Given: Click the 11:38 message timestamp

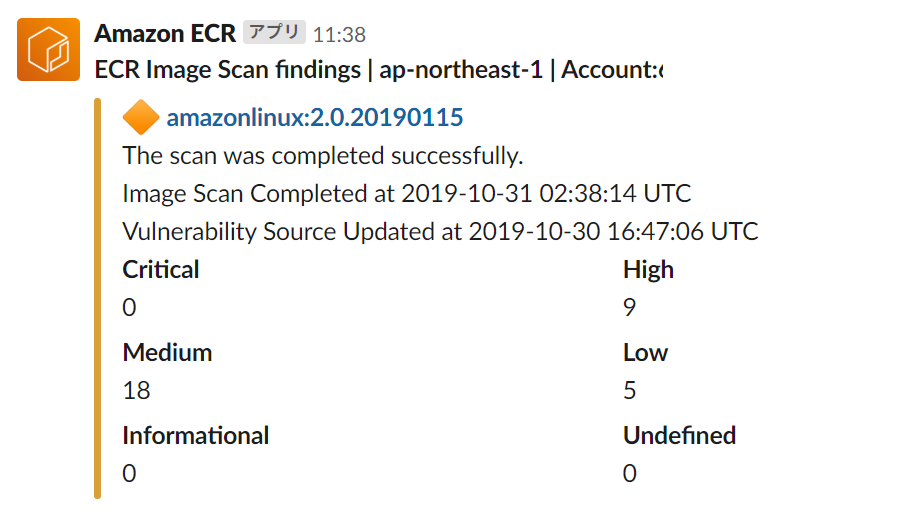Looking at the screenshot, I should click(x=339, y=35).
